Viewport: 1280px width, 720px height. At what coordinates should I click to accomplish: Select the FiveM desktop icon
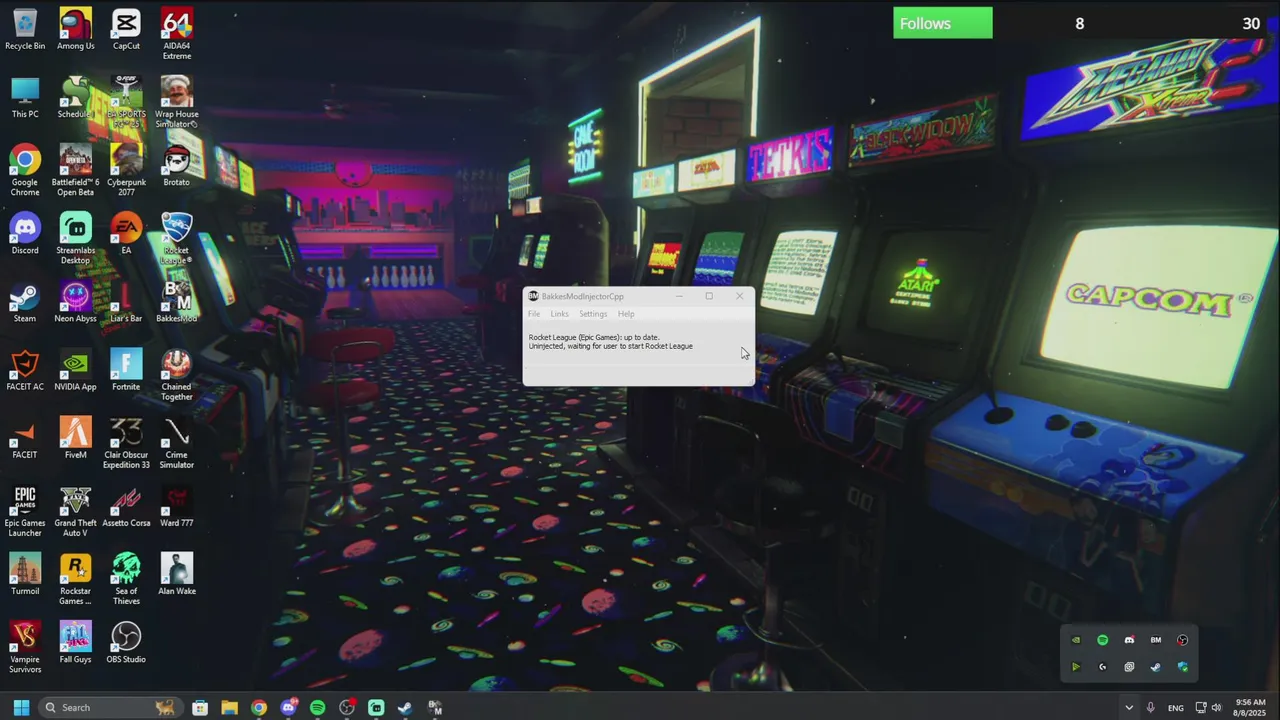tap(75, 437)
